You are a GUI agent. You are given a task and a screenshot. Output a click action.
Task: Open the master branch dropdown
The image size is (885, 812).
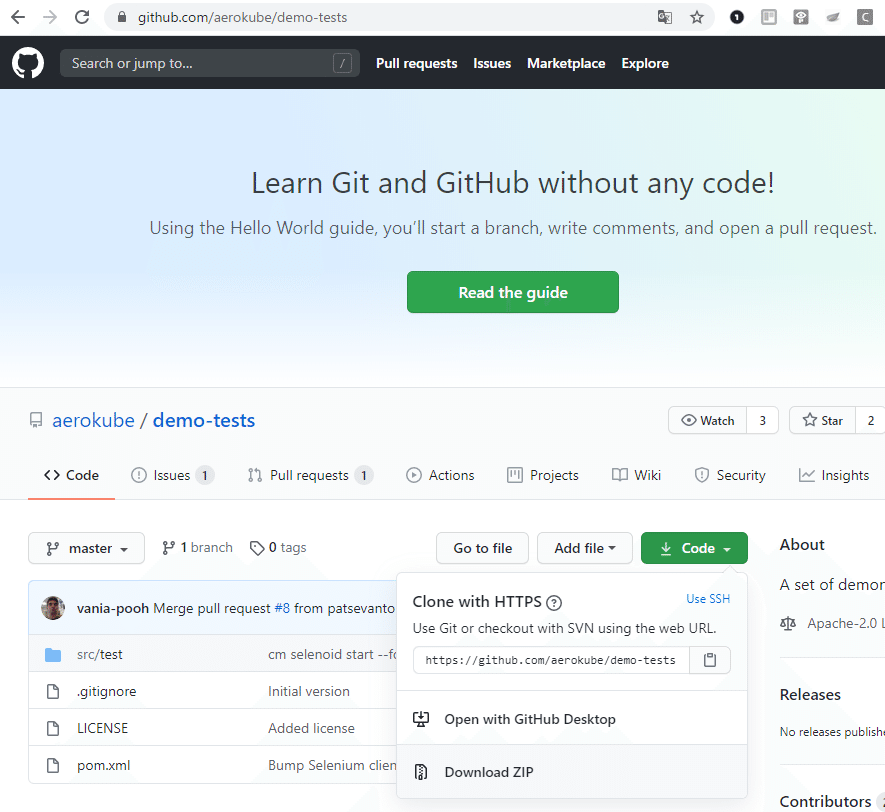point(86,548)
